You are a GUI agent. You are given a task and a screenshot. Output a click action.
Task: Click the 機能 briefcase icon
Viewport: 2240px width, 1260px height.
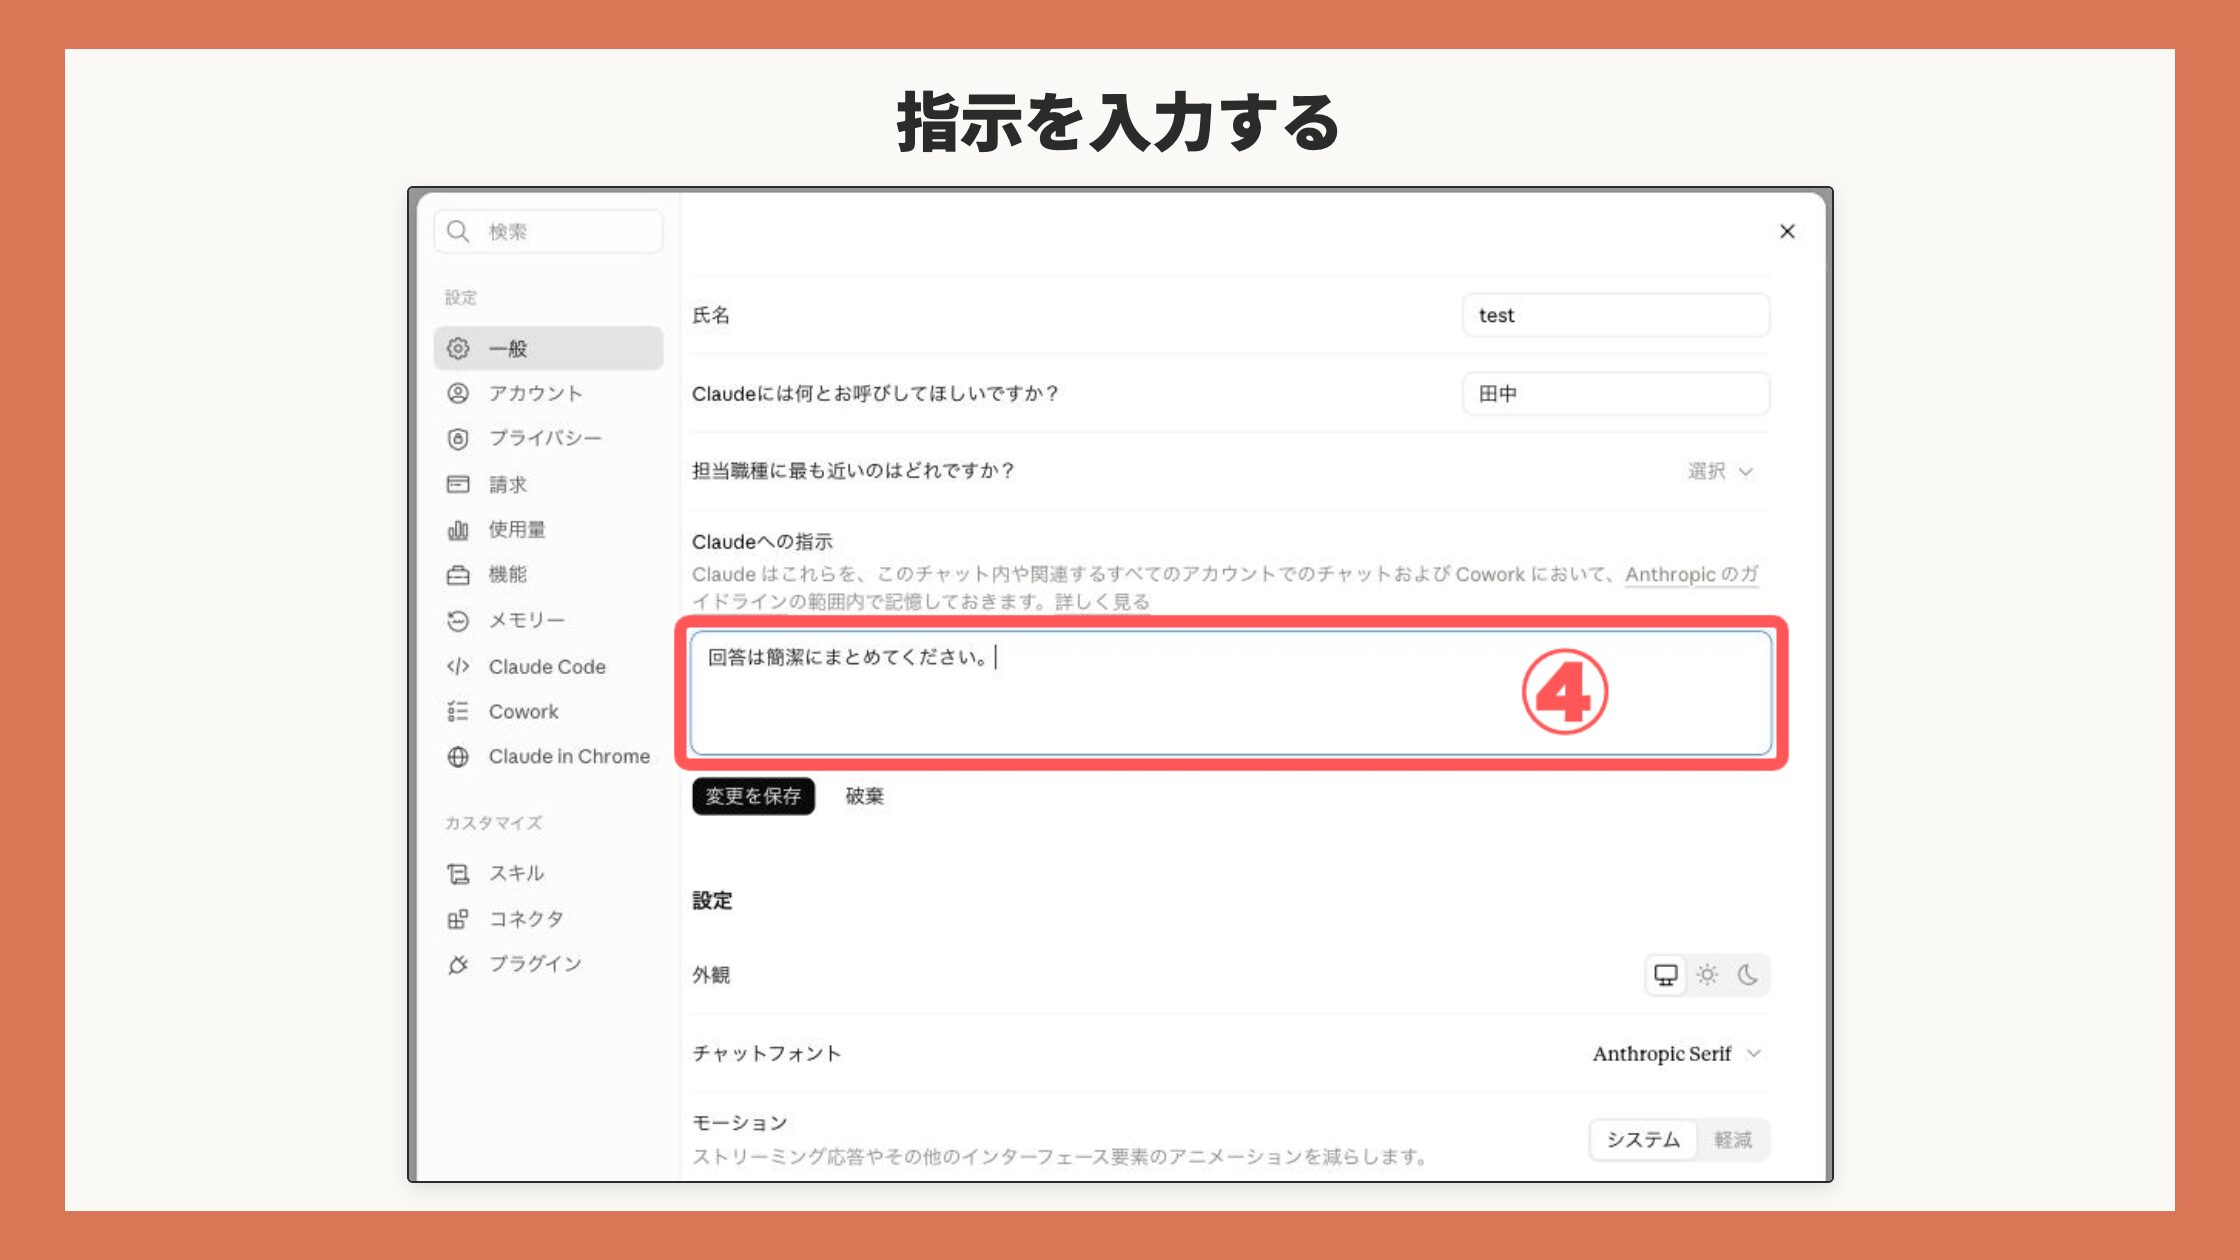[x=458, y=575]
